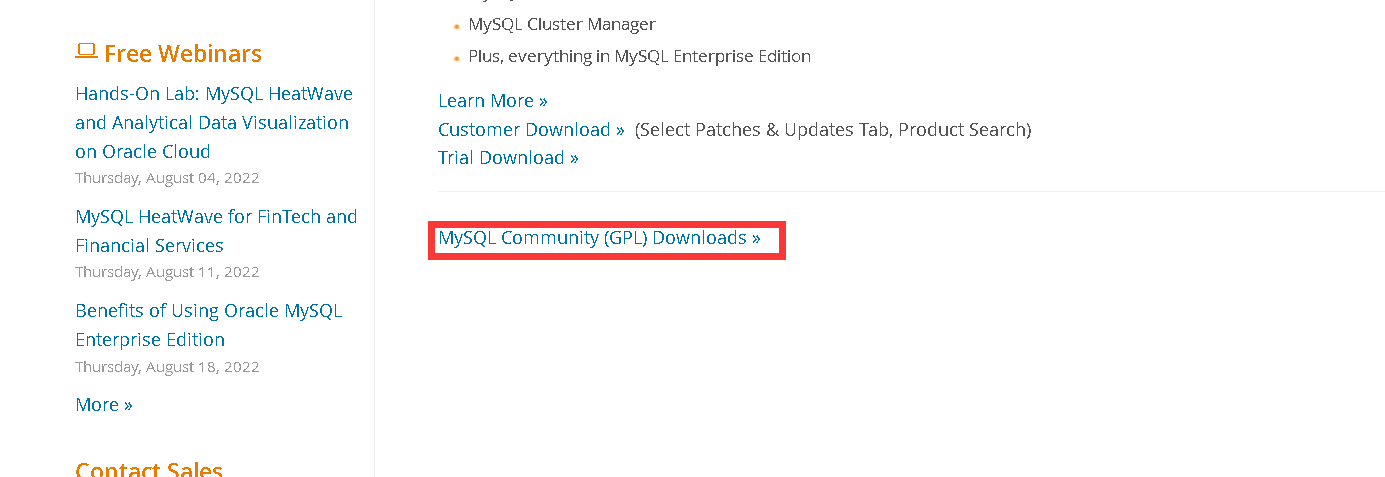Open the Customer Download link
This screenshot has height=477, width=1385.
[531, 130]
